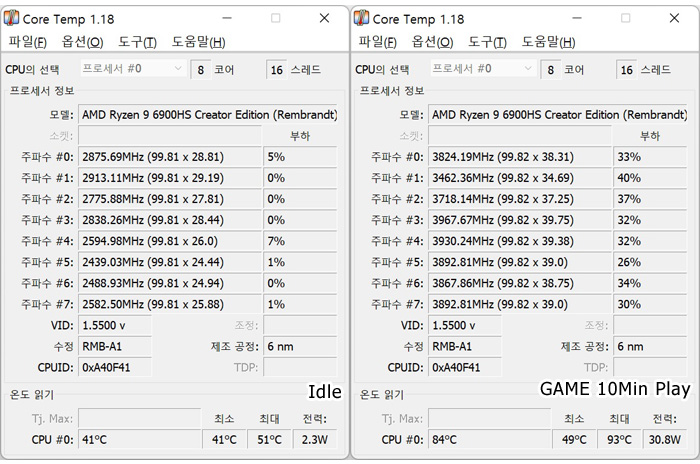Click 34% load value in right window

[x=650, y=283]
